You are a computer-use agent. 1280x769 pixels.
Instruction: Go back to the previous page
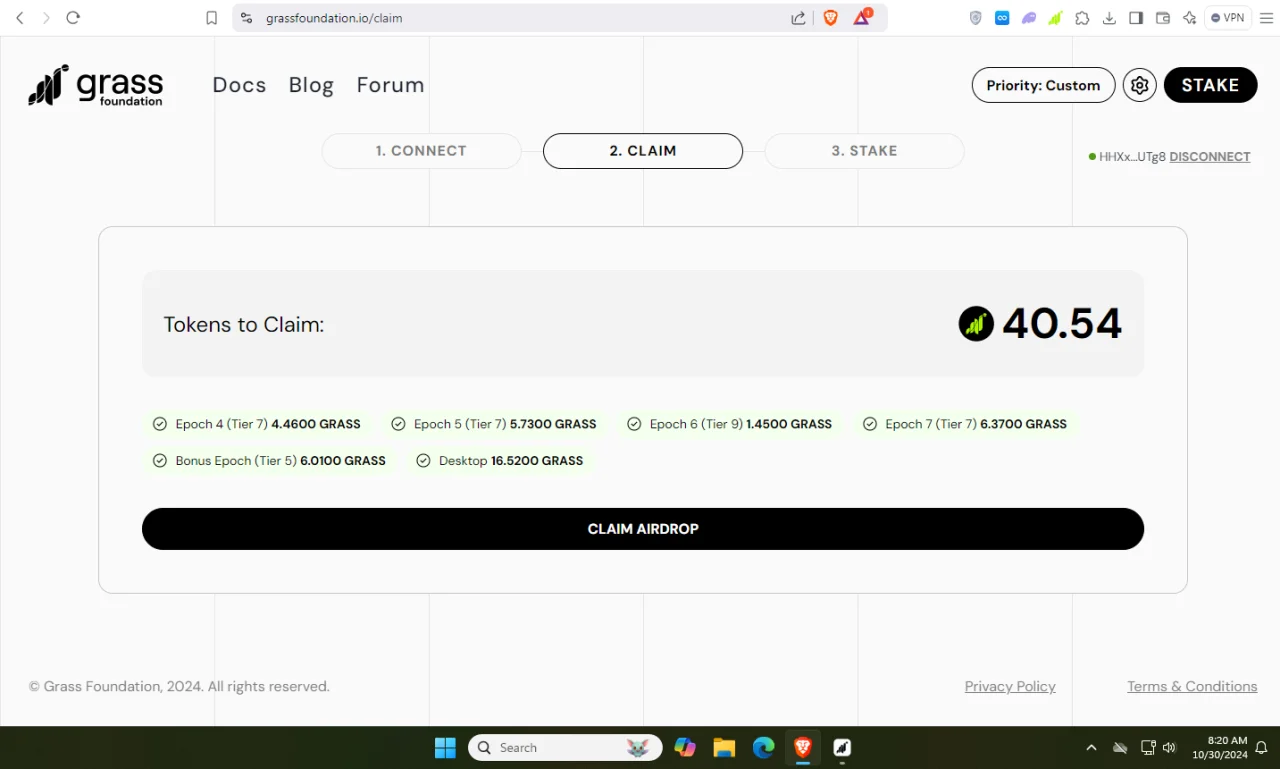(x=20, y=18)
